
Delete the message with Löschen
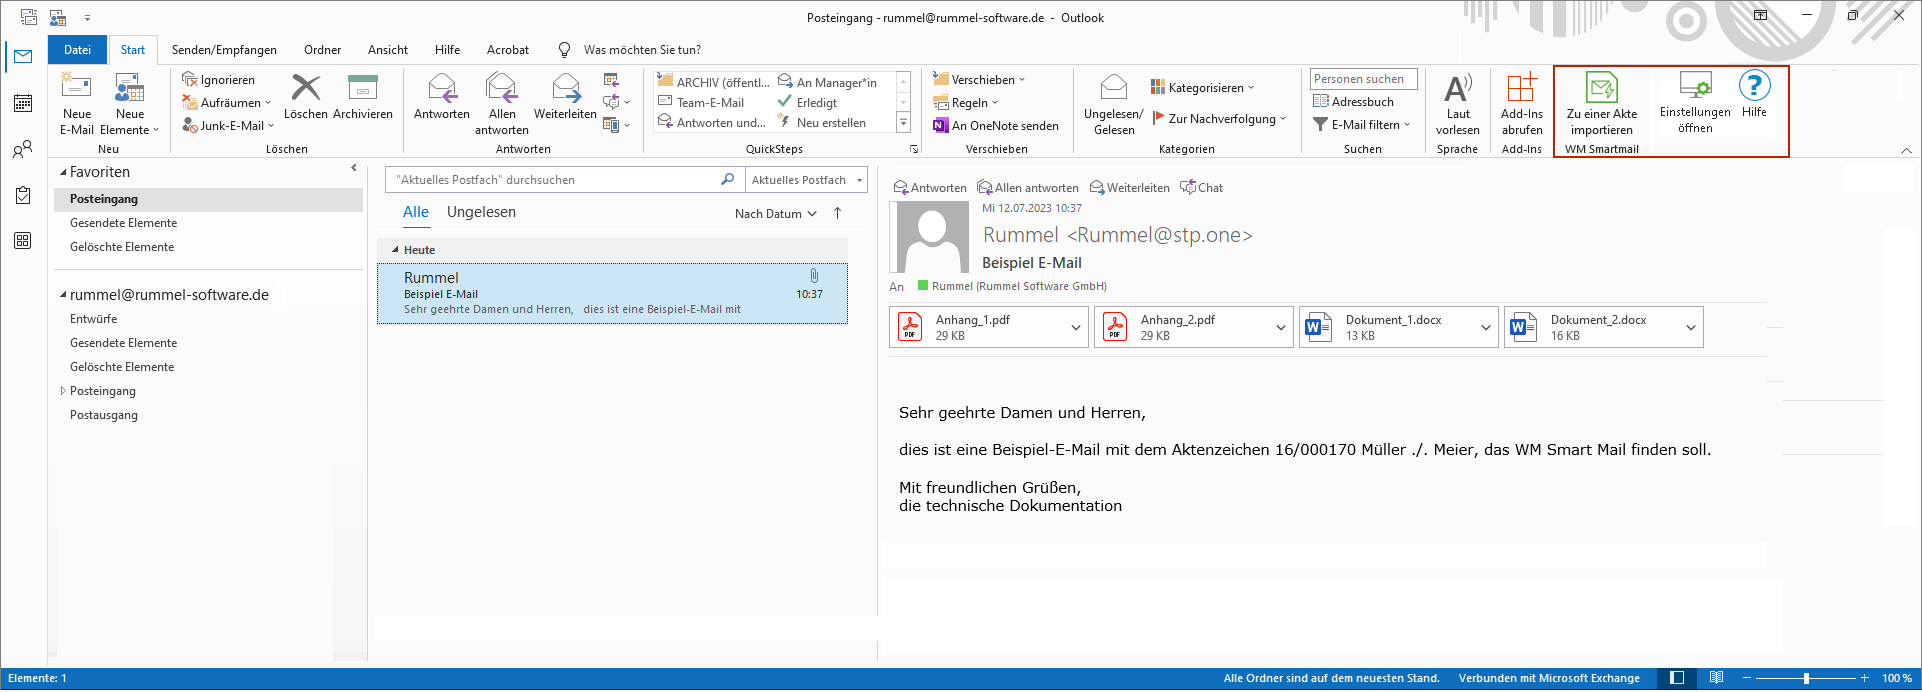pyautogui.click(x=305, y=97)
